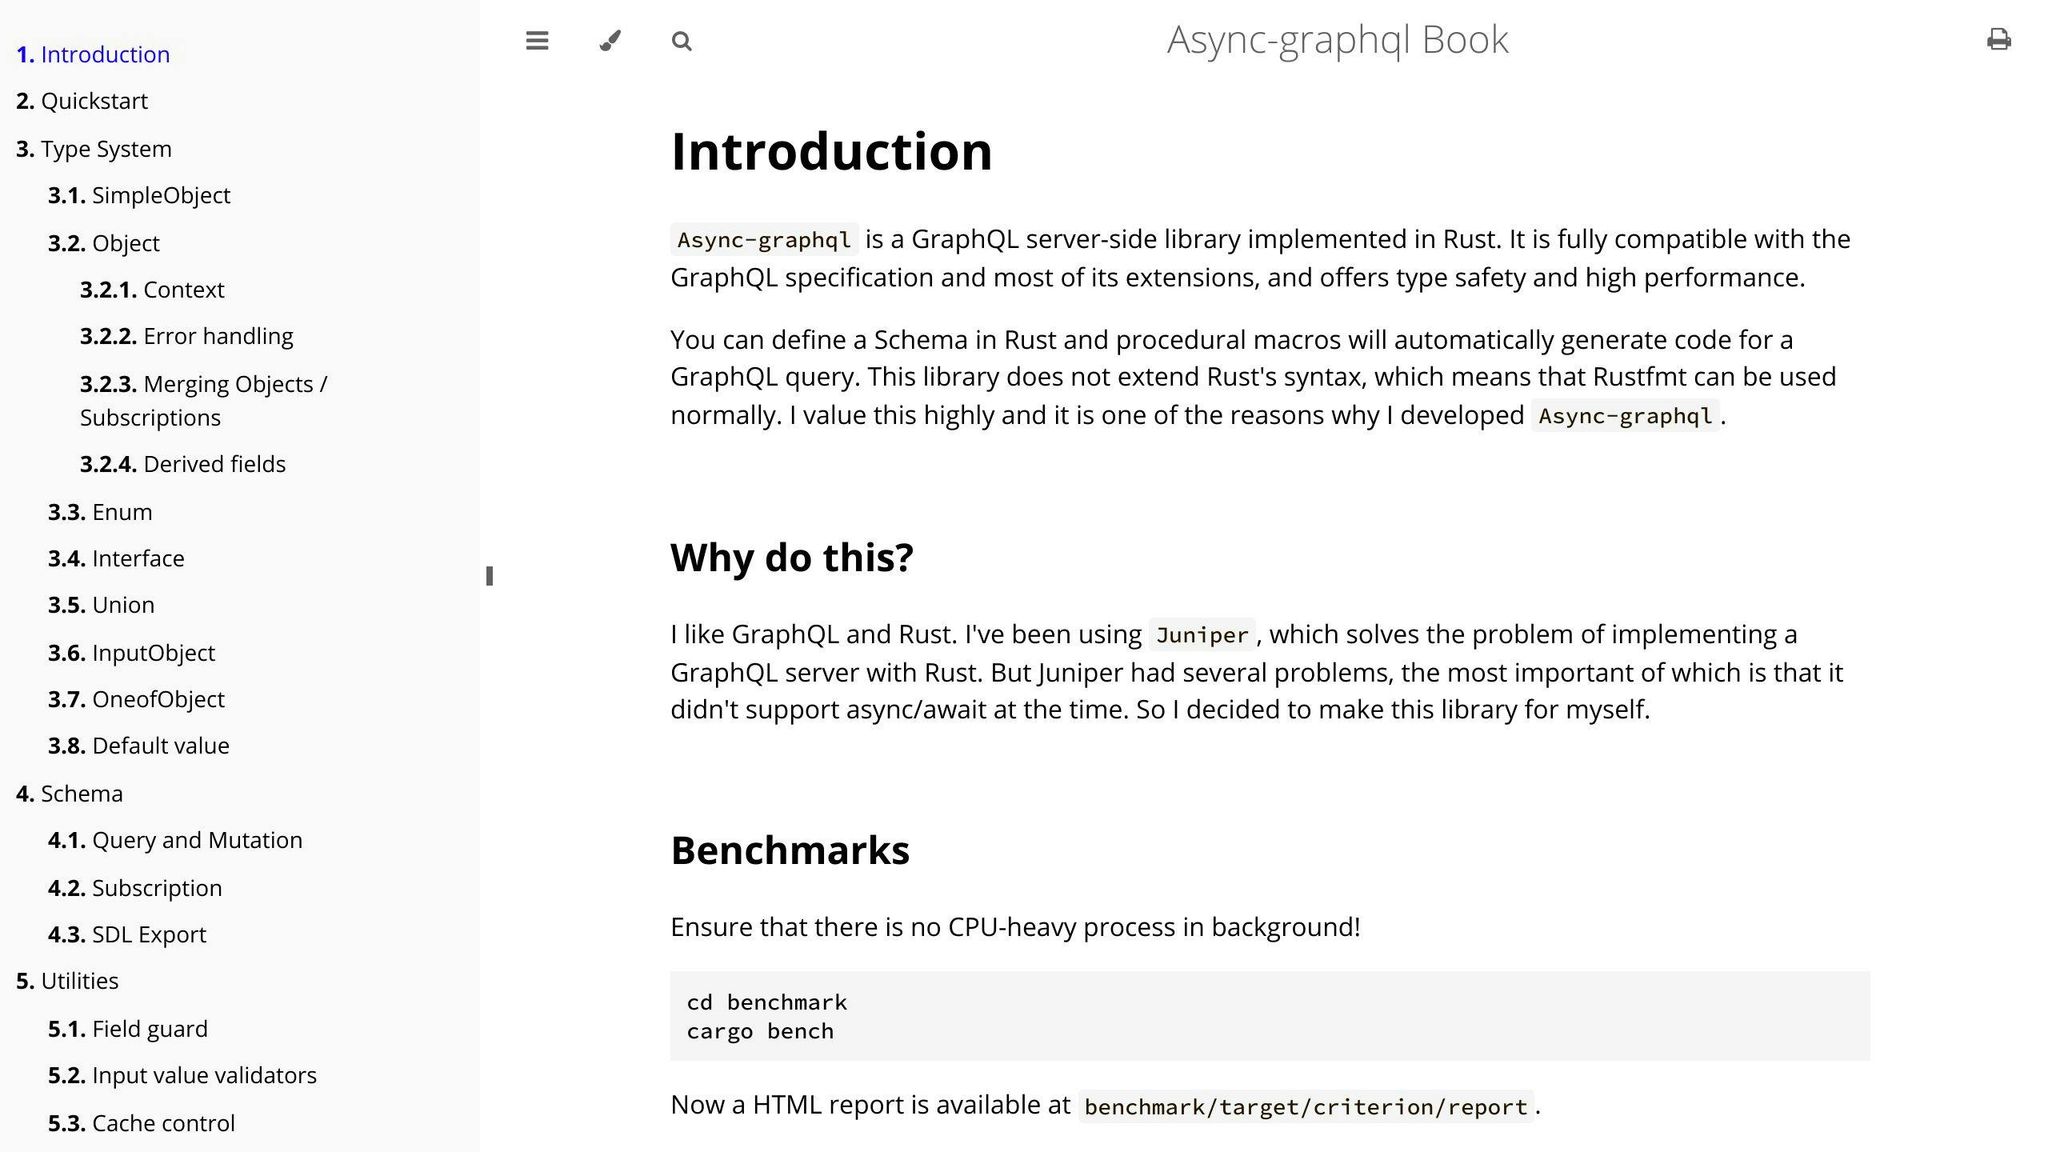Screen dimensions: 2048x1152
Task: Click the Async-graphql Book title
Action: click(x=1336, y=39)
